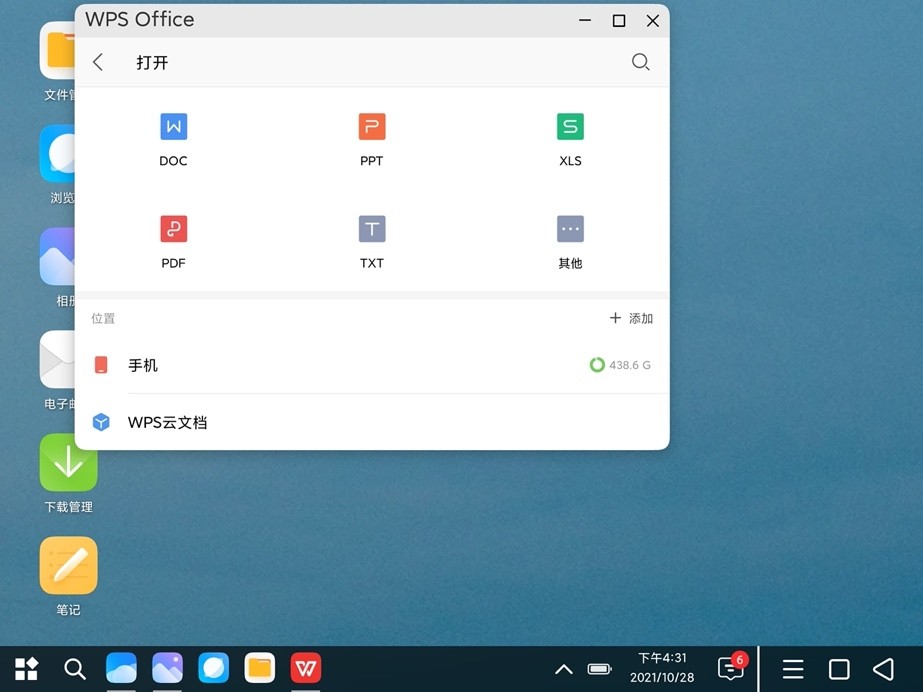Open the 手机 storage location

click(143, 365)
